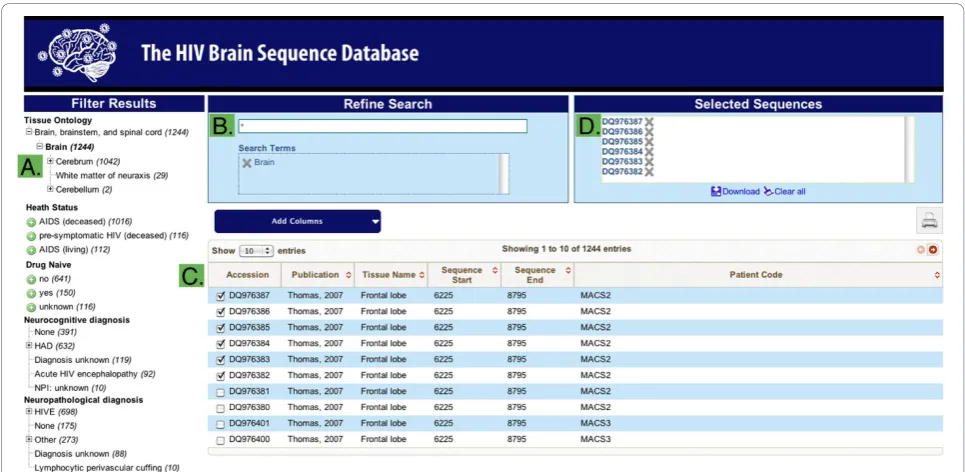
Task: Select Diagnosis unknown (88) filter
Action: point(81,454)
